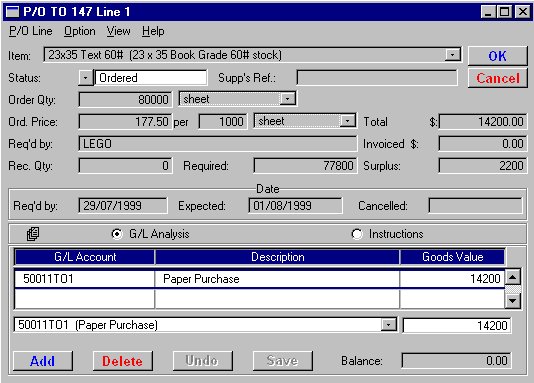Click the Ord. Price field 177.50

[125, 122]
